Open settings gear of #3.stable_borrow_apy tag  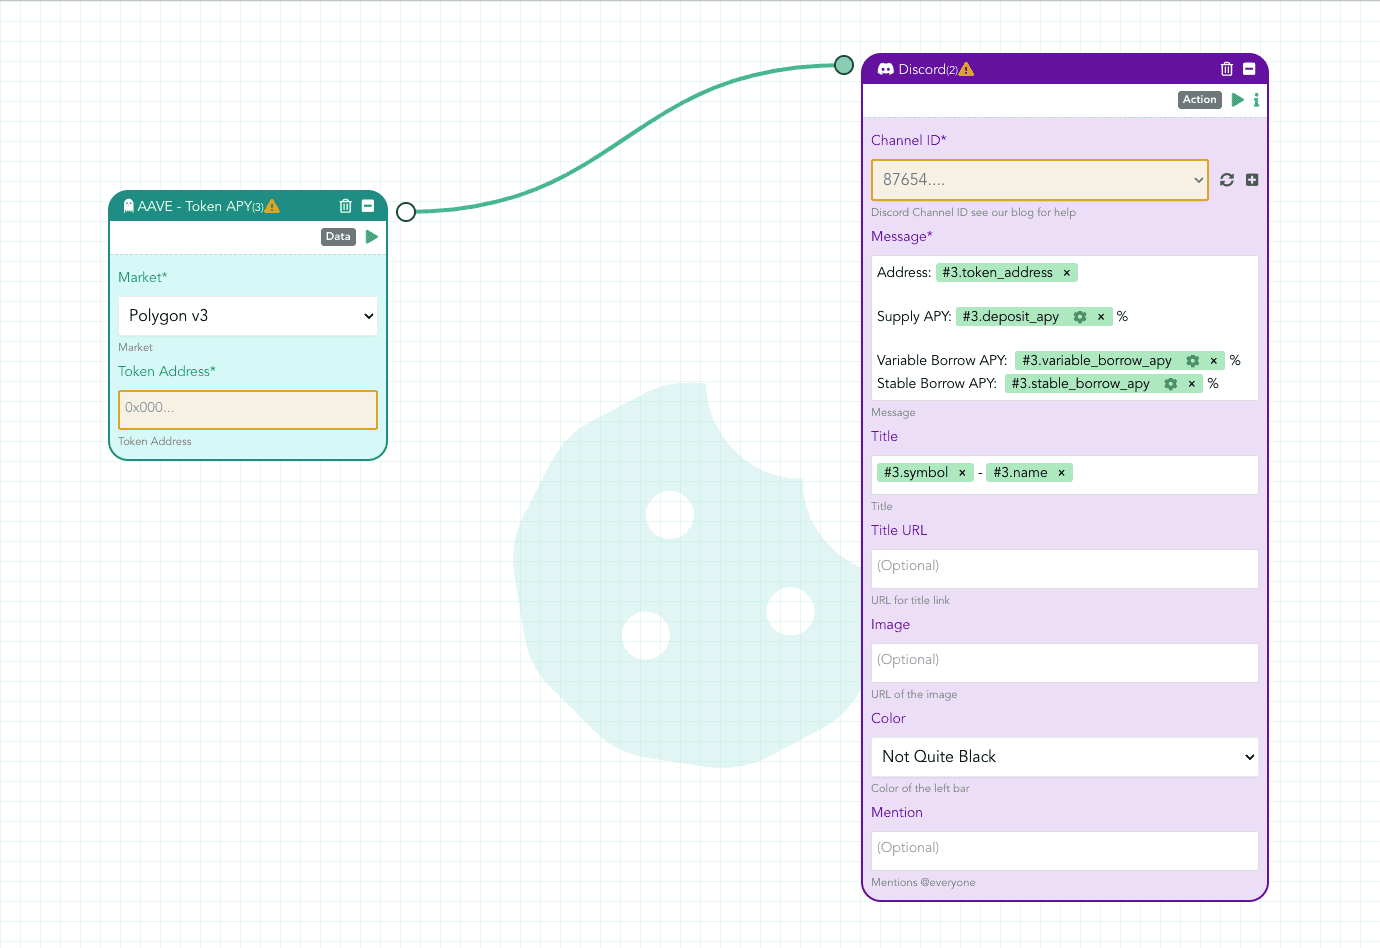(1171, 384)
